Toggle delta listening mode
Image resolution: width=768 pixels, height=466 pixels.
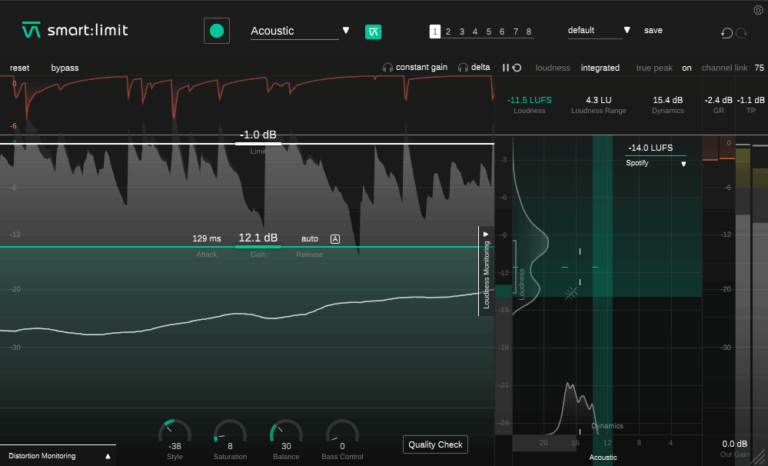click(475, 68)
